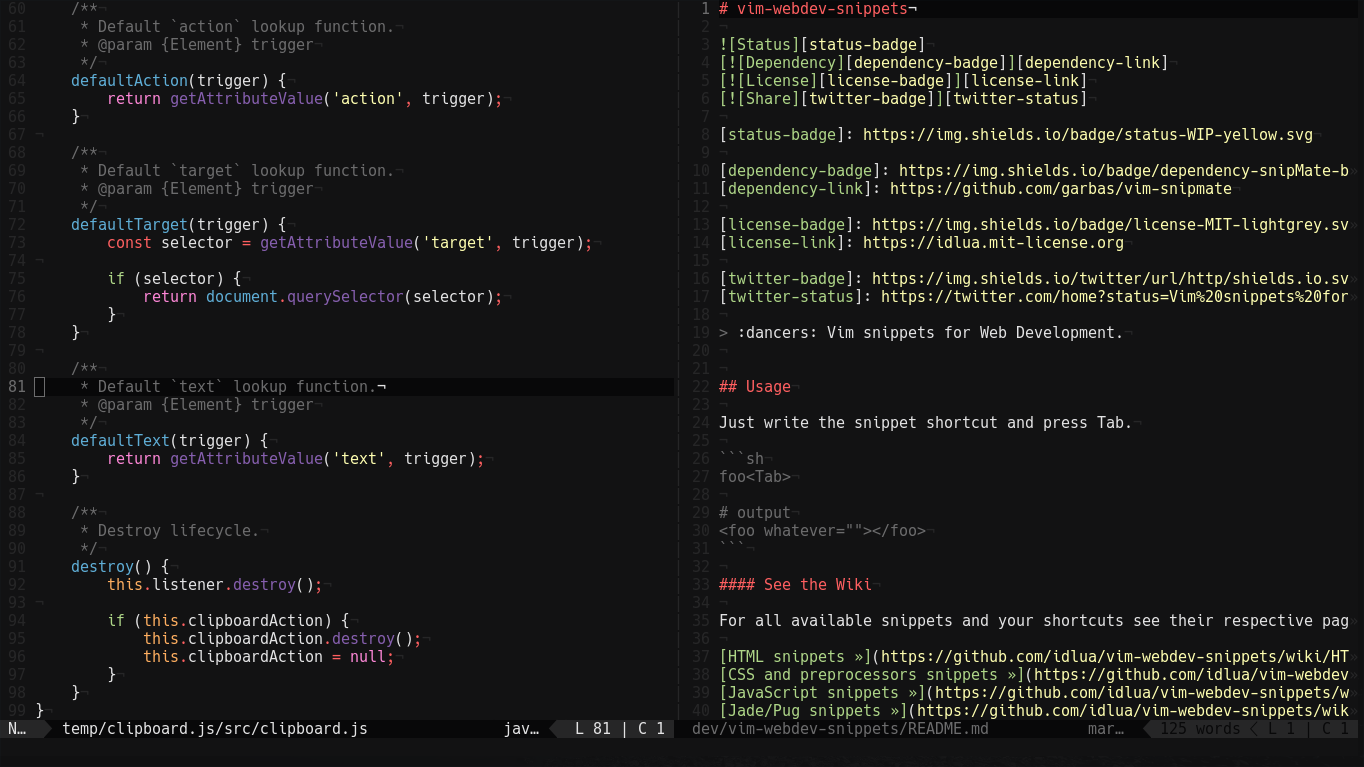Click the defaultAction function name

pos(129,80)
